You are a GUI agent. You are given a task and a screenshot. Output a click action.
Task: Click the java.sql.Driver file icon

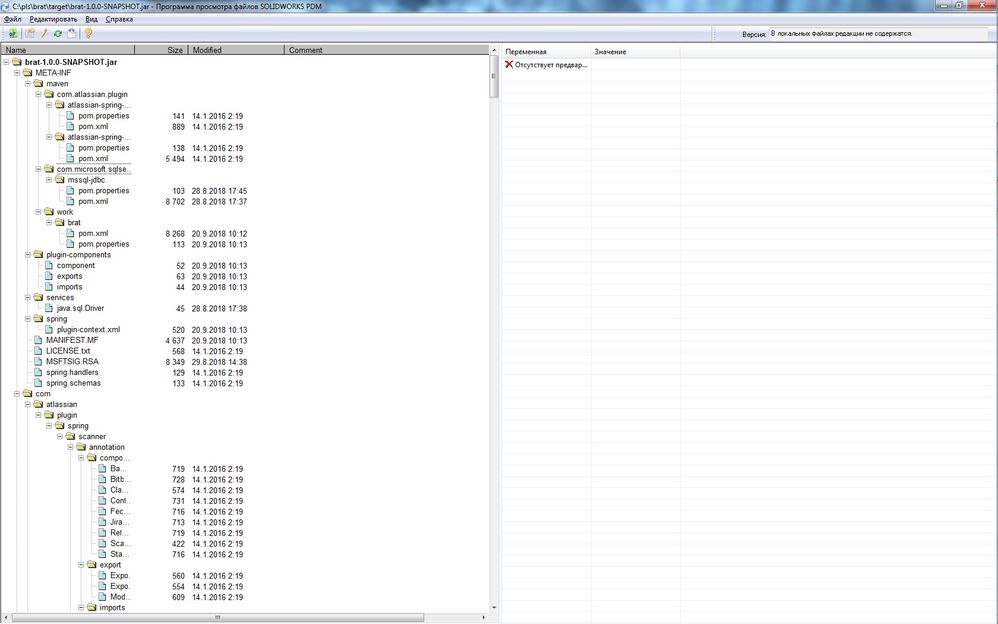[x=49, y=308]
